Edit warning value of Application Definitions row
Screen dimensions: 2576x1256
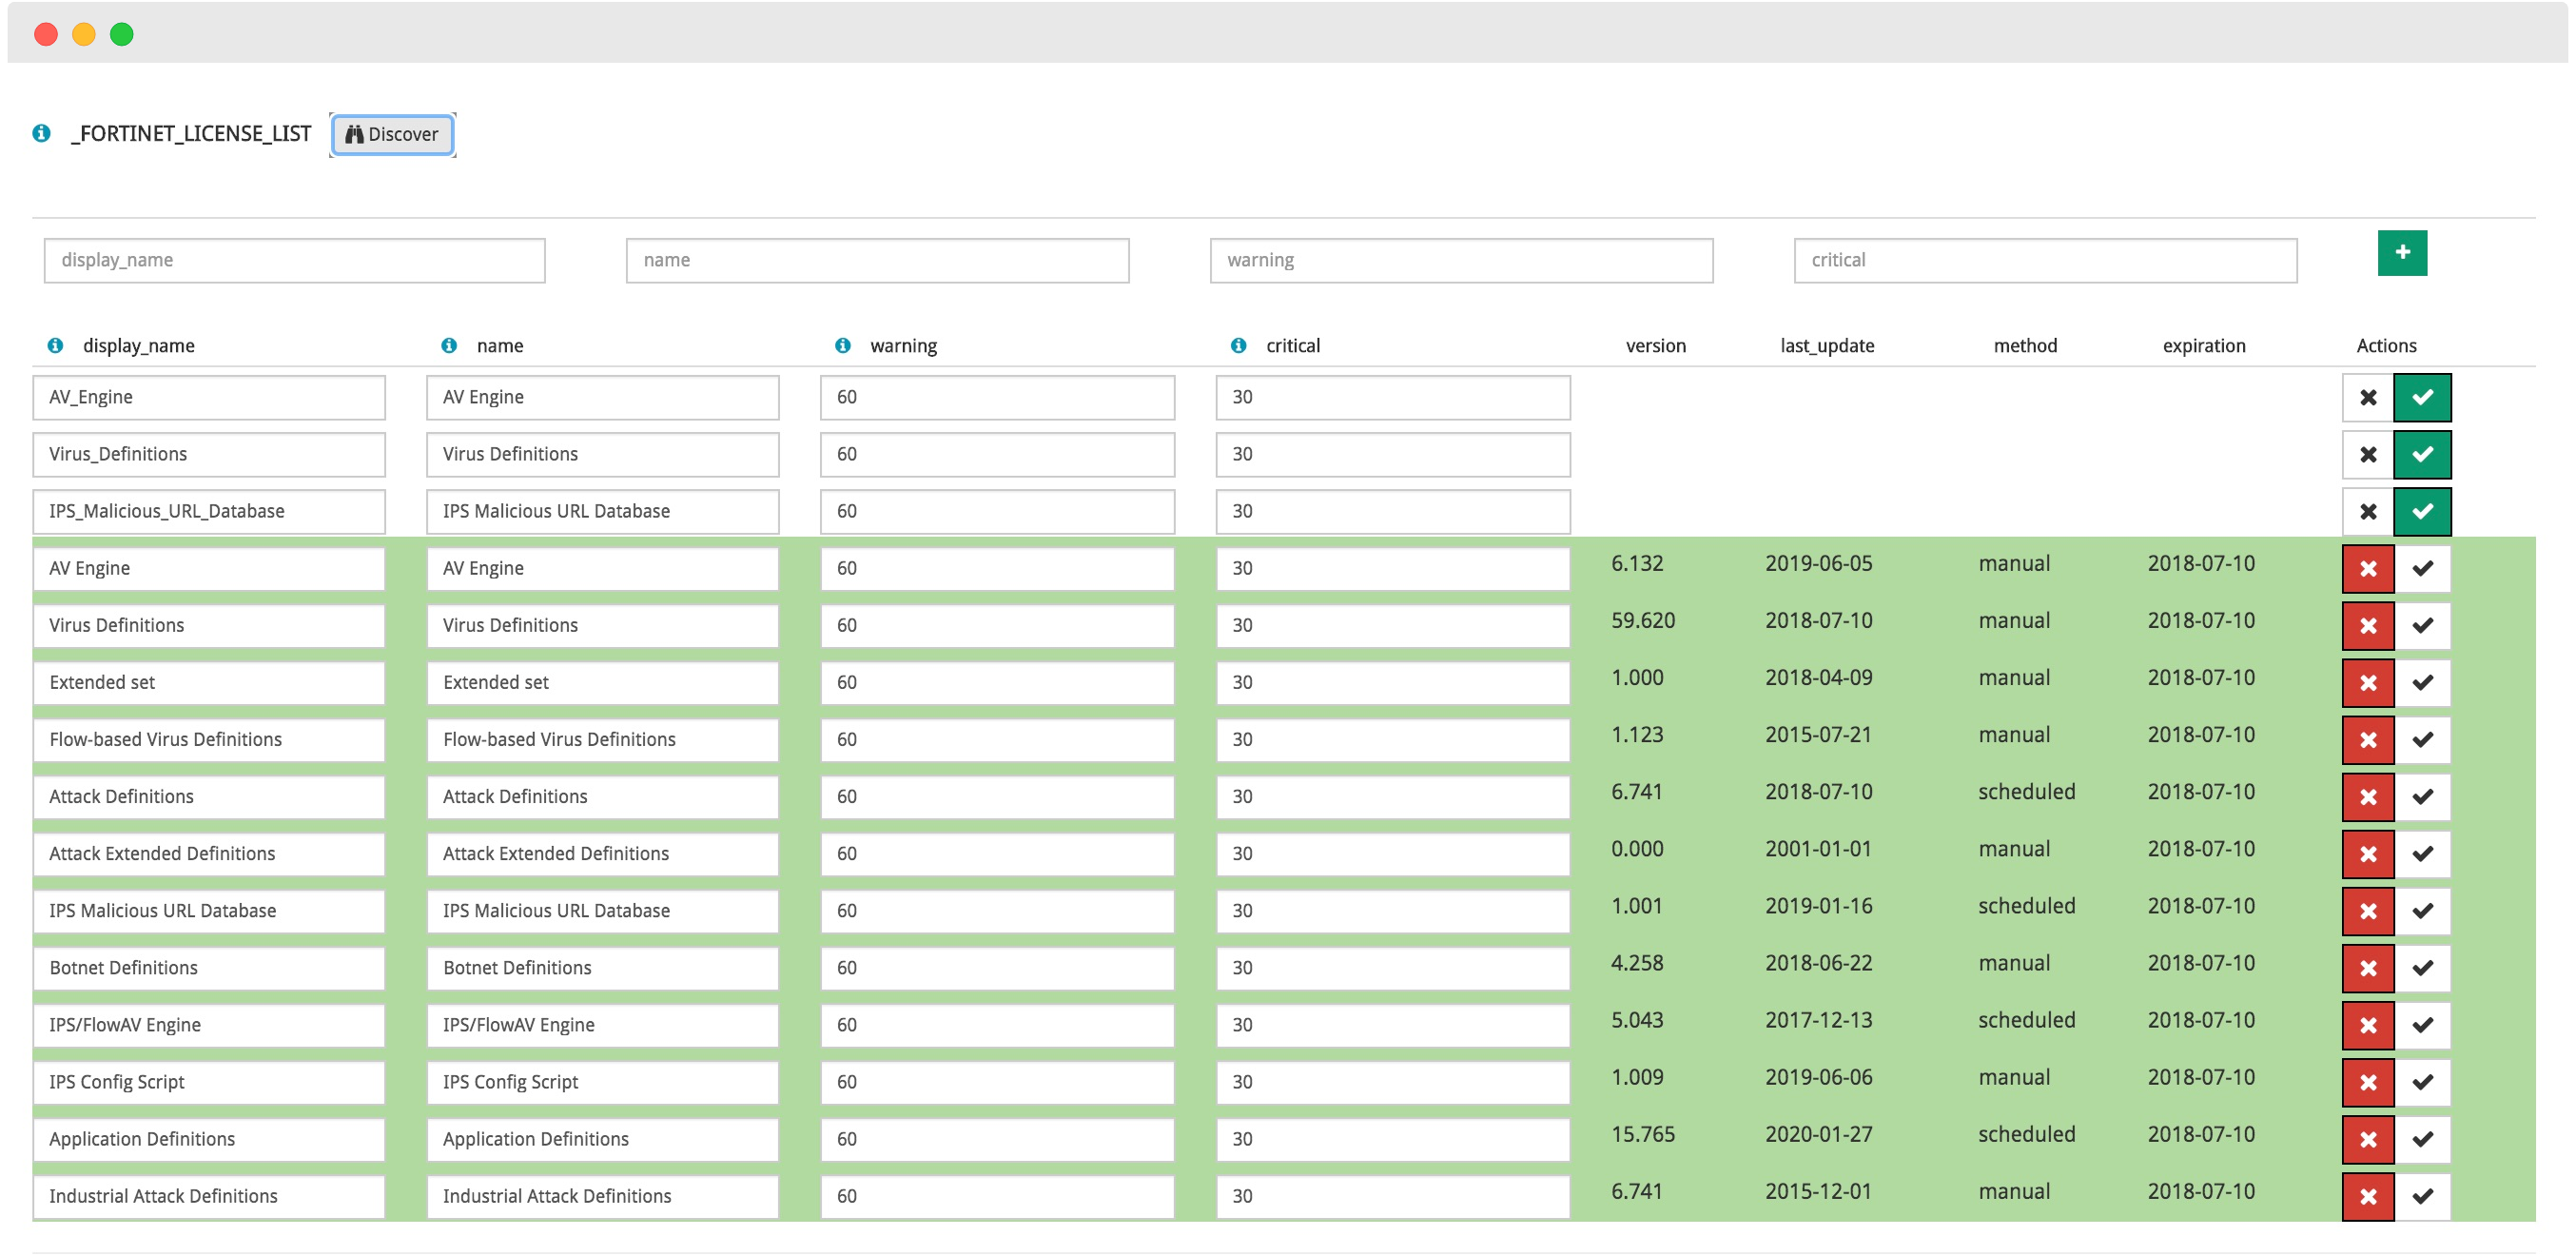[x=997, y=1138]
